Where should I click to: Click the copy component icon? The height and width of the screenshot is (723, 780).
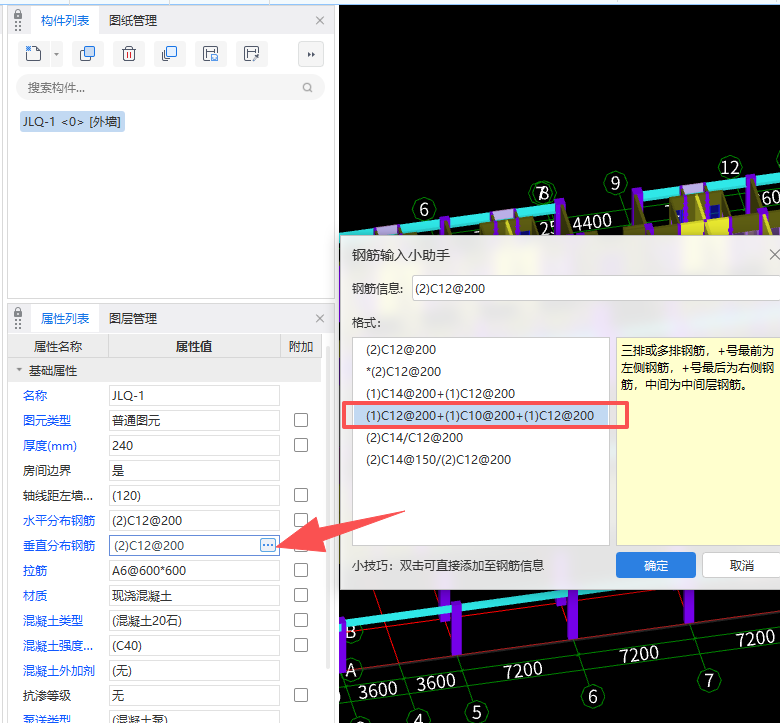(88, 54)
